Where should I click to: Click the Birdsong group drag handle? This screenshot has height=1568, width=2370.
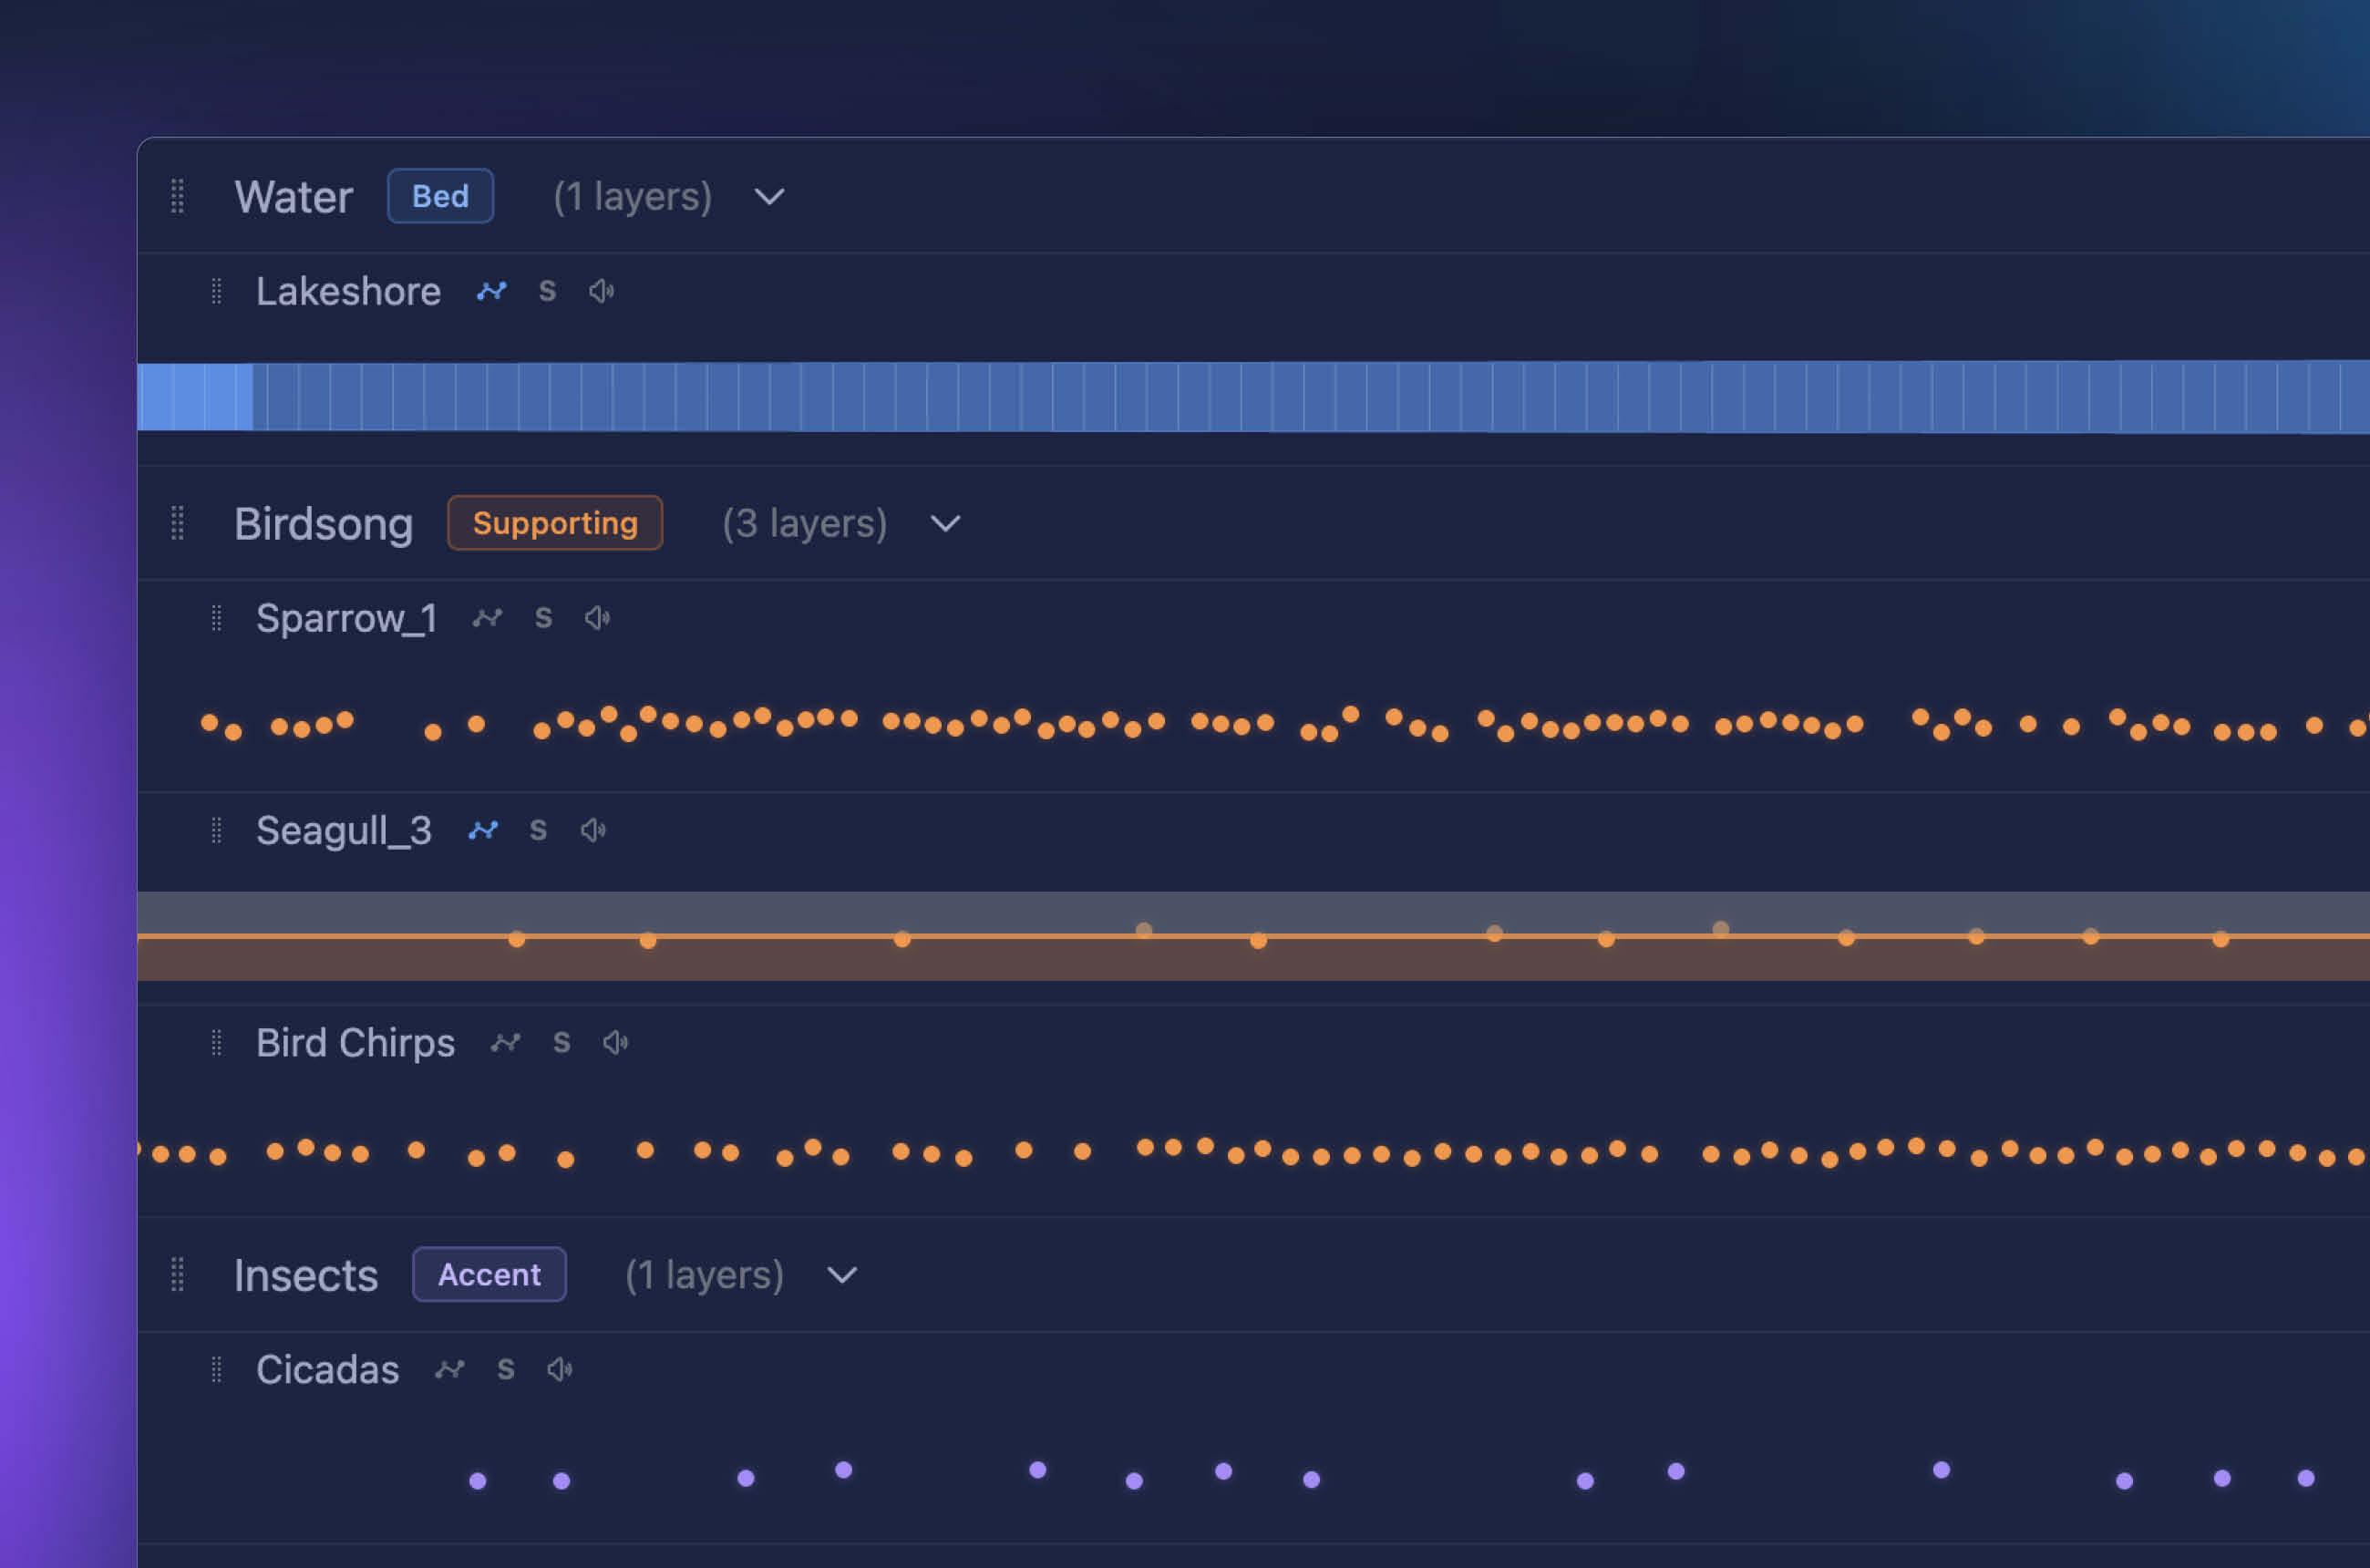178,523
